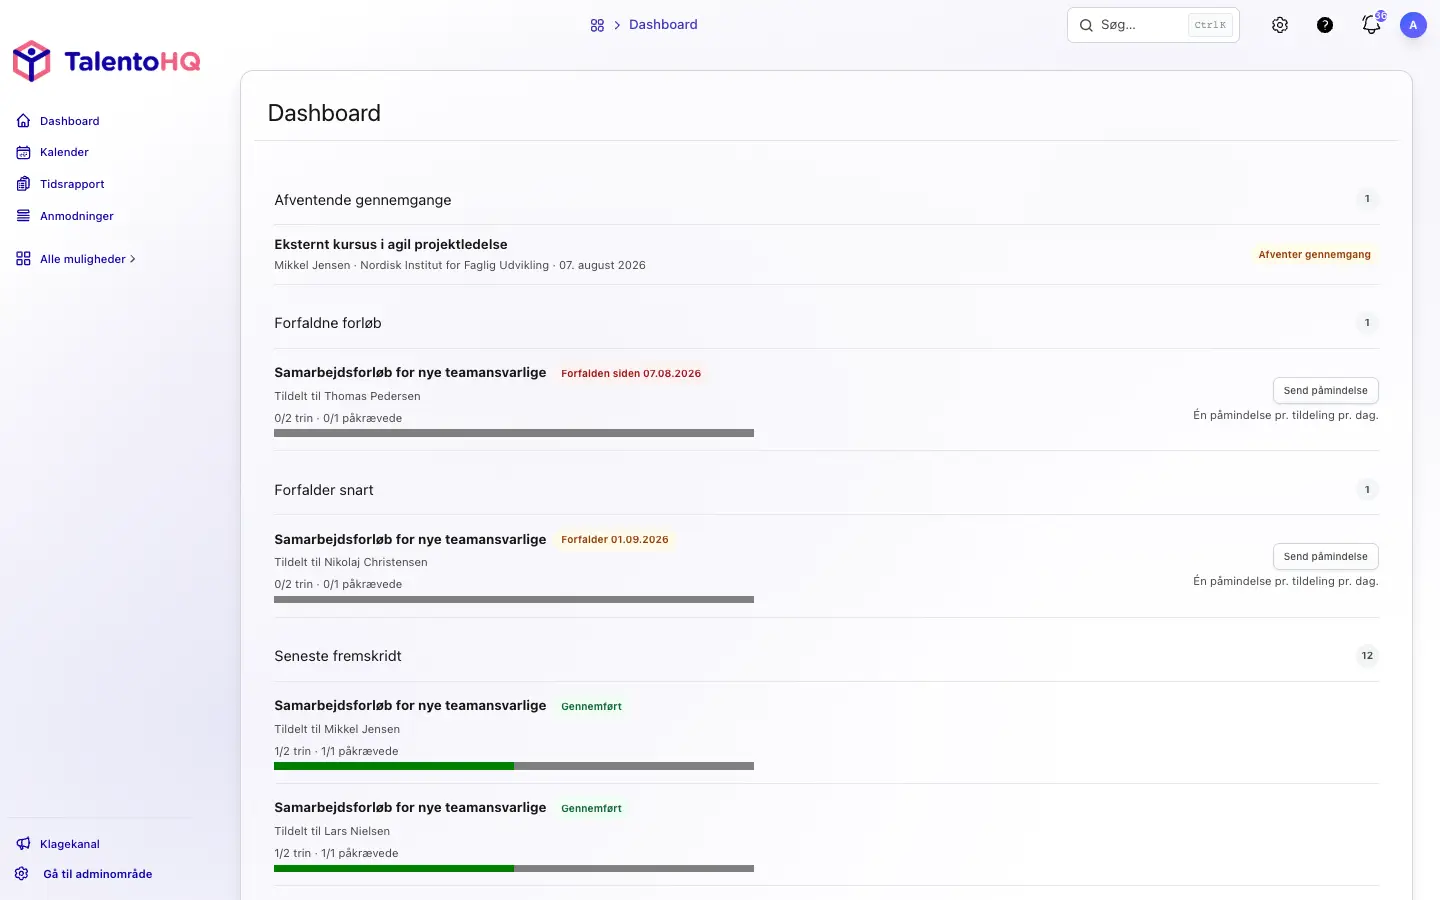Click the Forfalder snart heading

click(324, 490)
